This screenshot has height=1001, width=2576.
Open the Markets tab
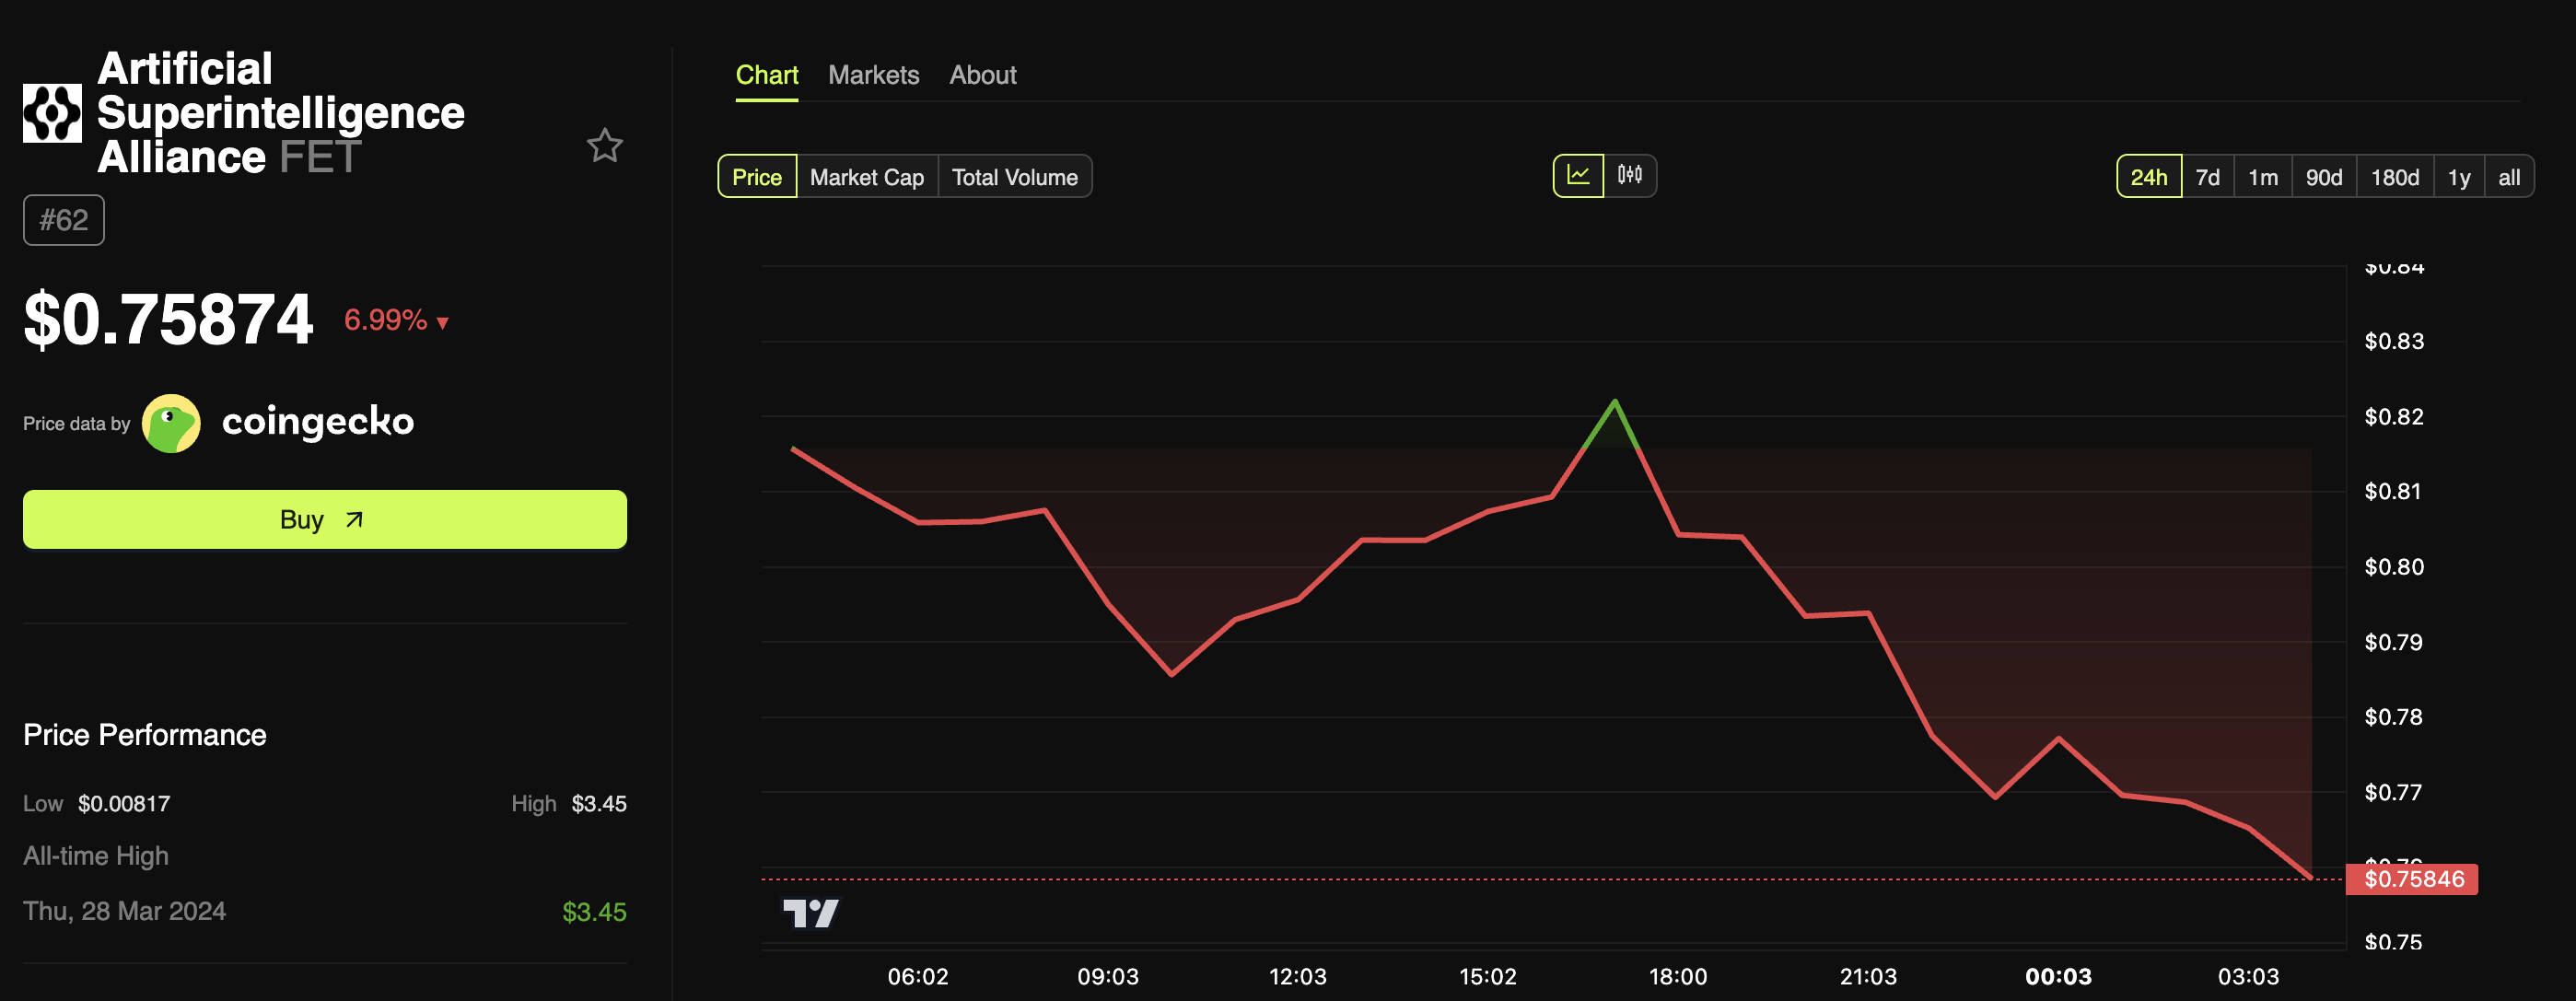click(x=873, y=75)
